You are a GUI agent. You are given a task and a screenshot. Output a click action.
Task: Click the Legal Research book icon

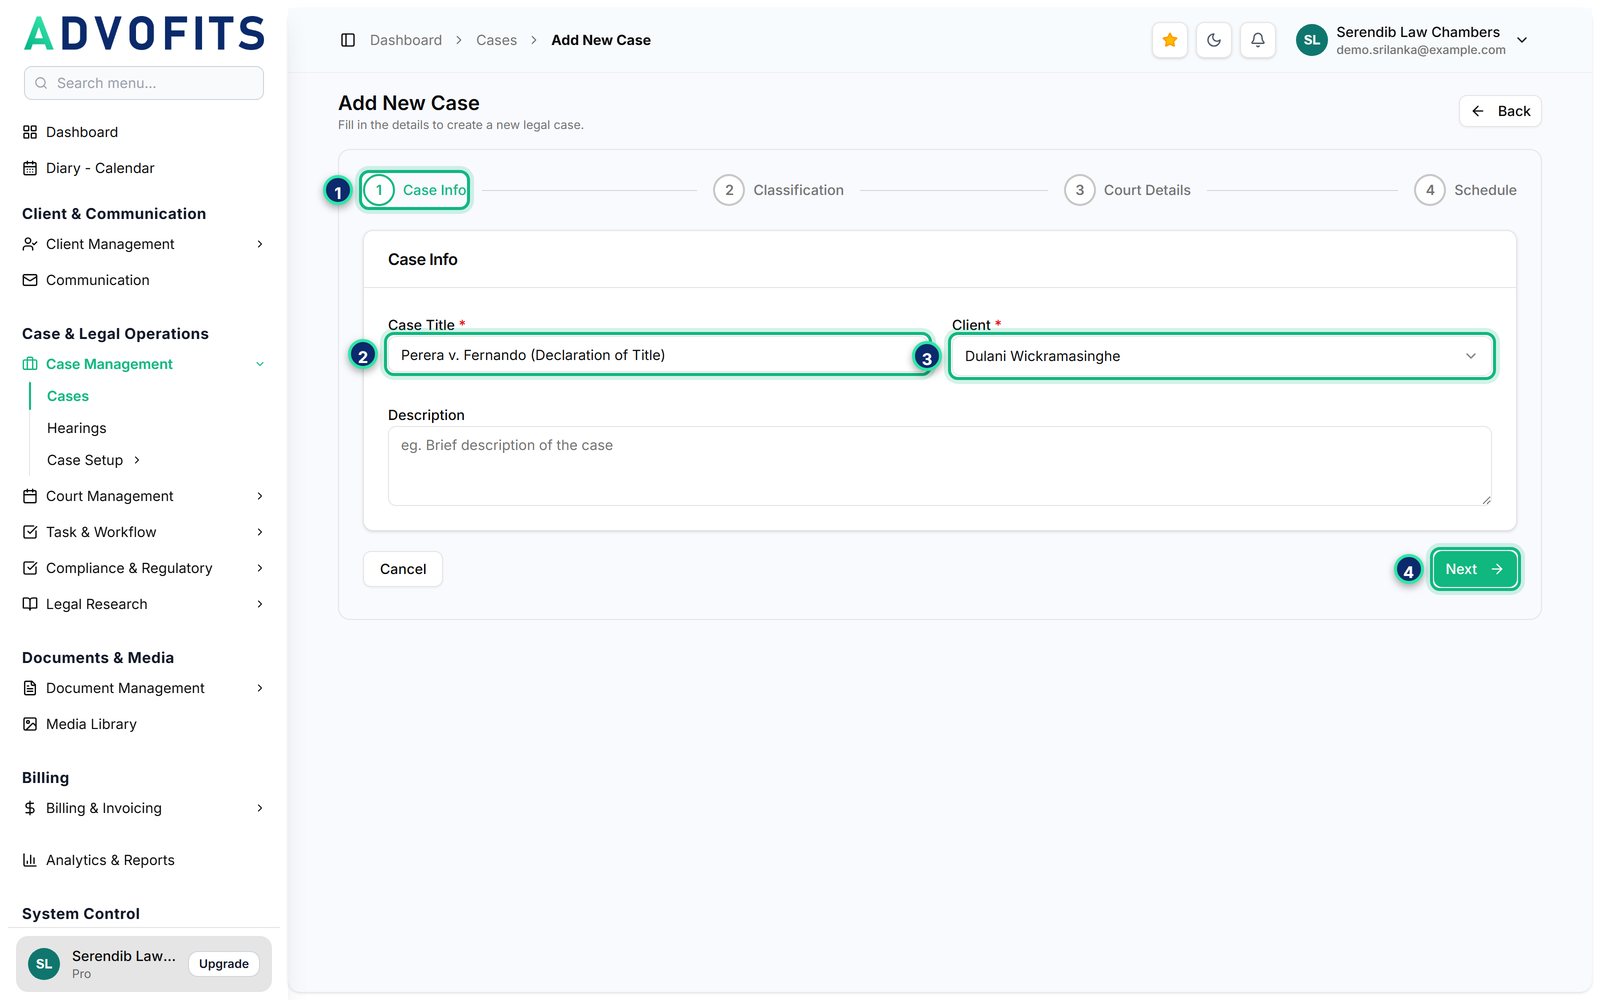(30, 604)
